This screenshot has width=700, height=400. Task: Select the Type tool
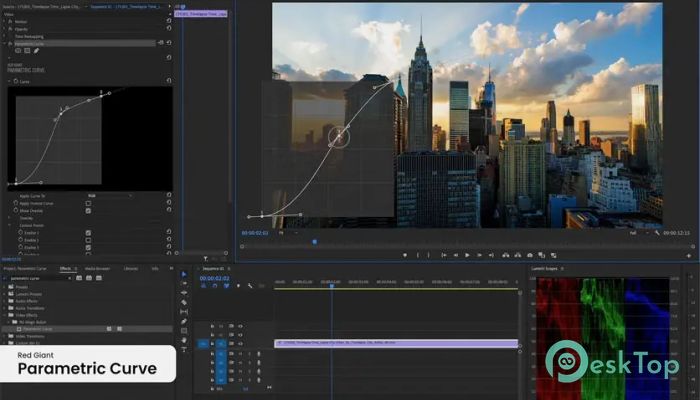(x=184, y=349)
